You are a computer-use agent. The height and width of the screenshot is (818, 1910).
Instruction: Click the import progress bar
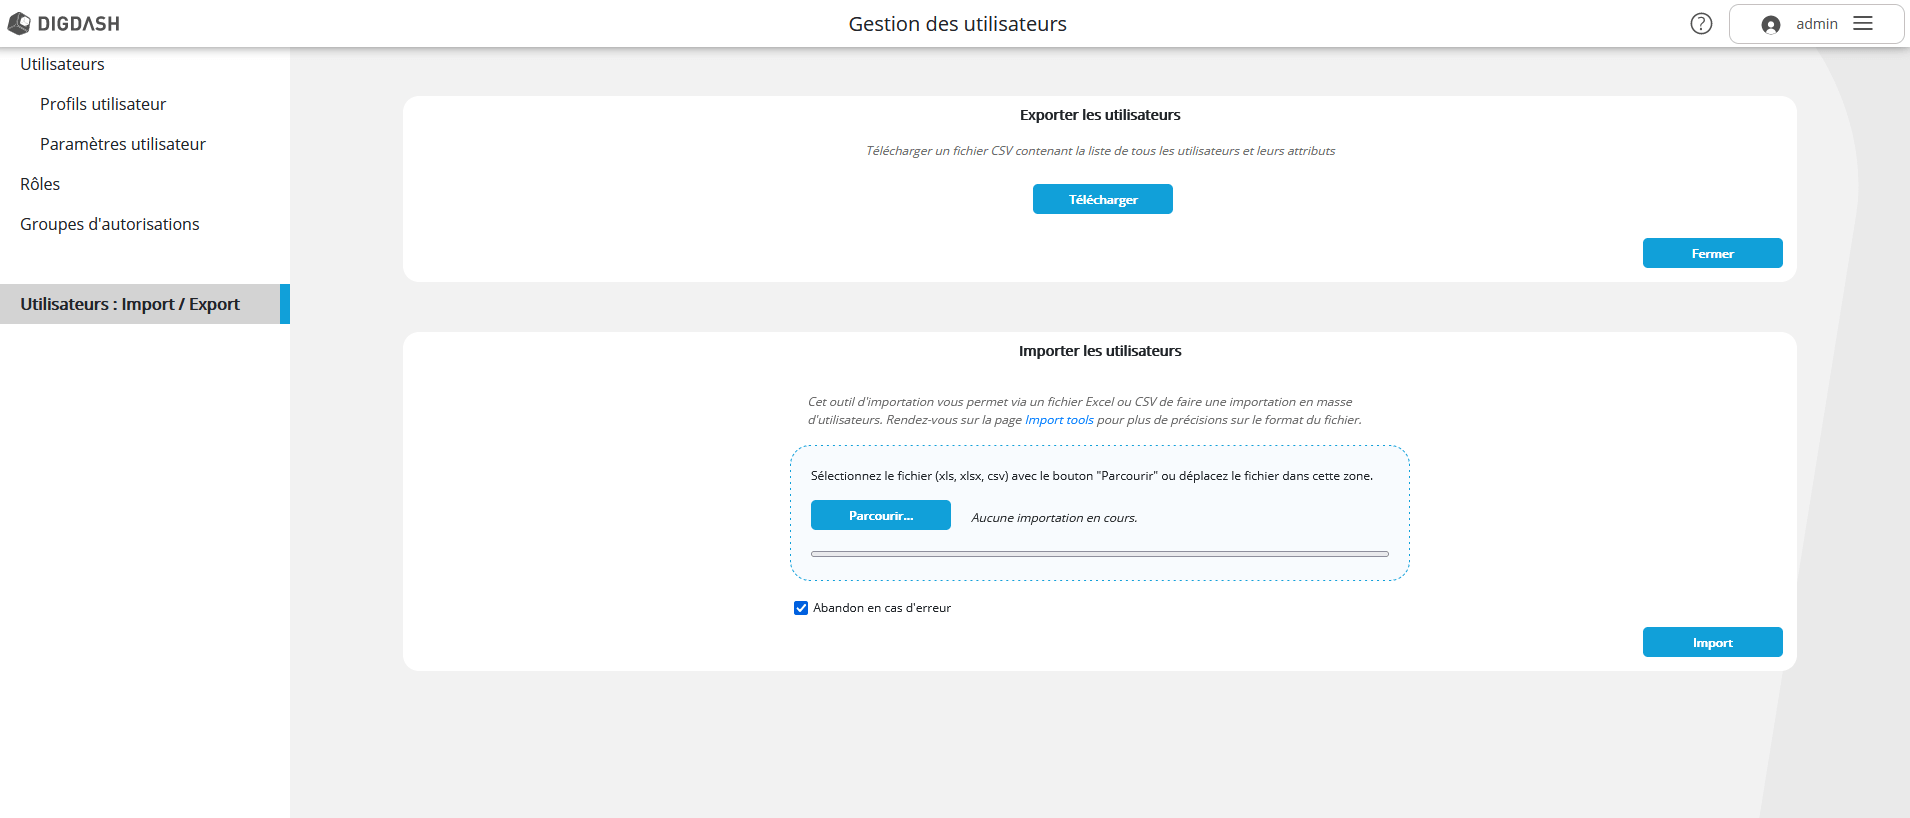[x=1100, y=553]
